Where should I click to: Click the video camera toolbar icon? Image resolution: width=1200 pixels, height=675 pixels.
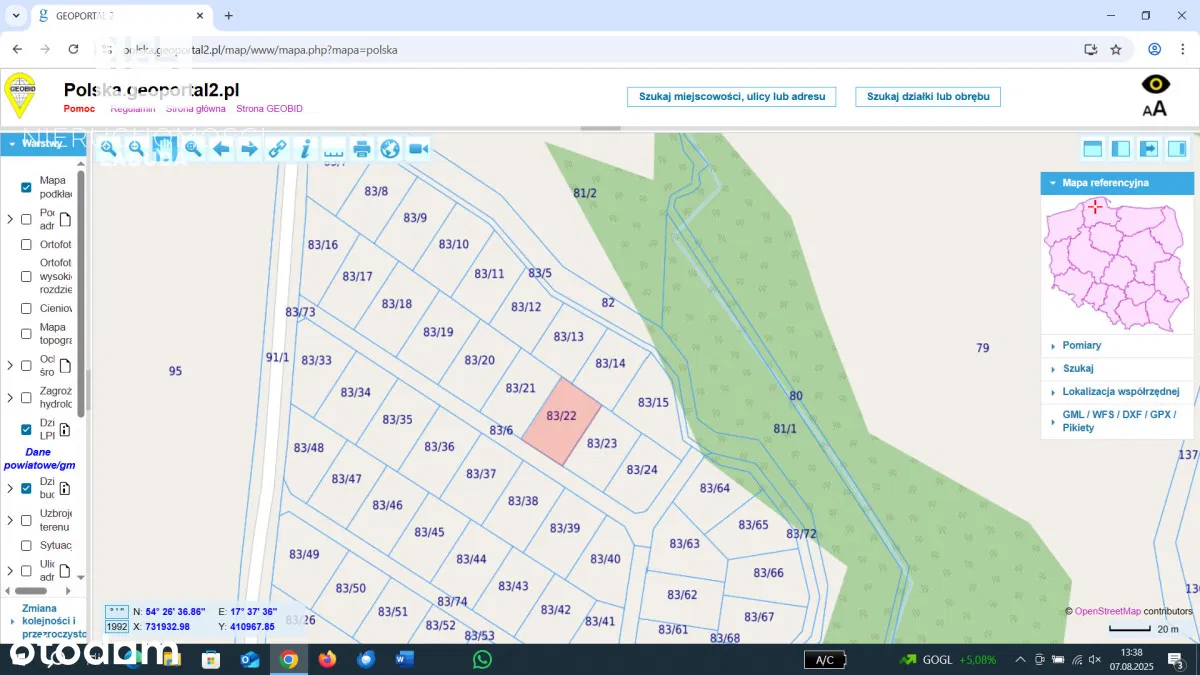click(418, 149)
